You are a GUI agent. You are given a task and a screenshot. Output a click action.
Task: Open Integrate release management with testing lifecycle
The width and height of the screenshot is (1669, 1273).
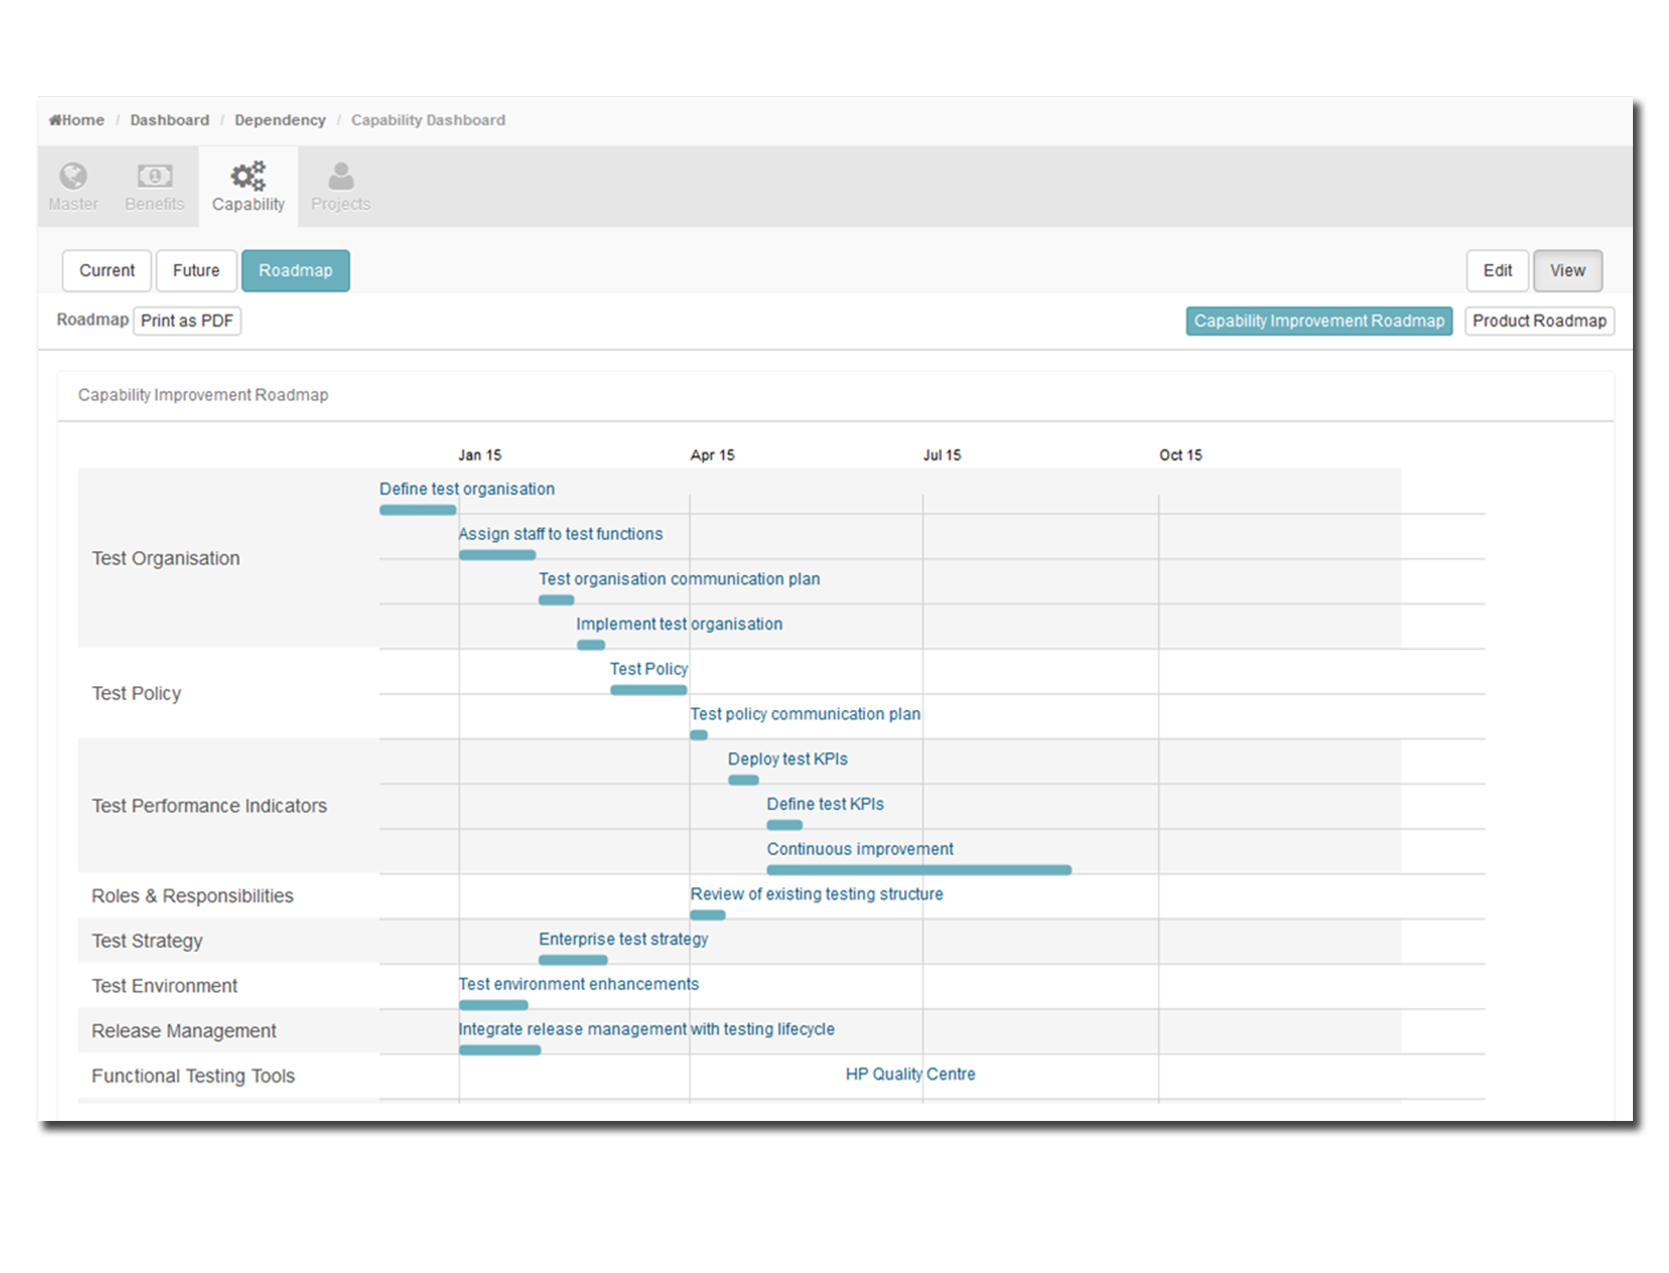646,1029
